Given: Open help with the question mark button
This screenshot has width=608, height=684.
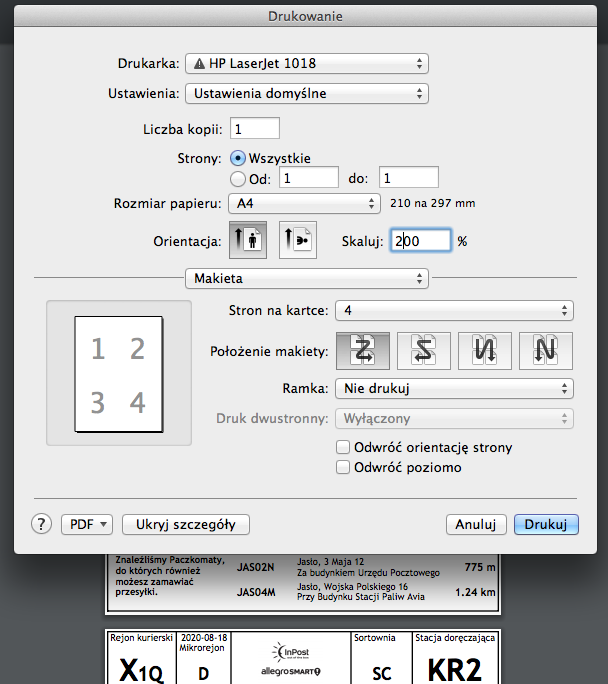Looking at the screenshot, I should pyautogui.click(x=42, y=524).
